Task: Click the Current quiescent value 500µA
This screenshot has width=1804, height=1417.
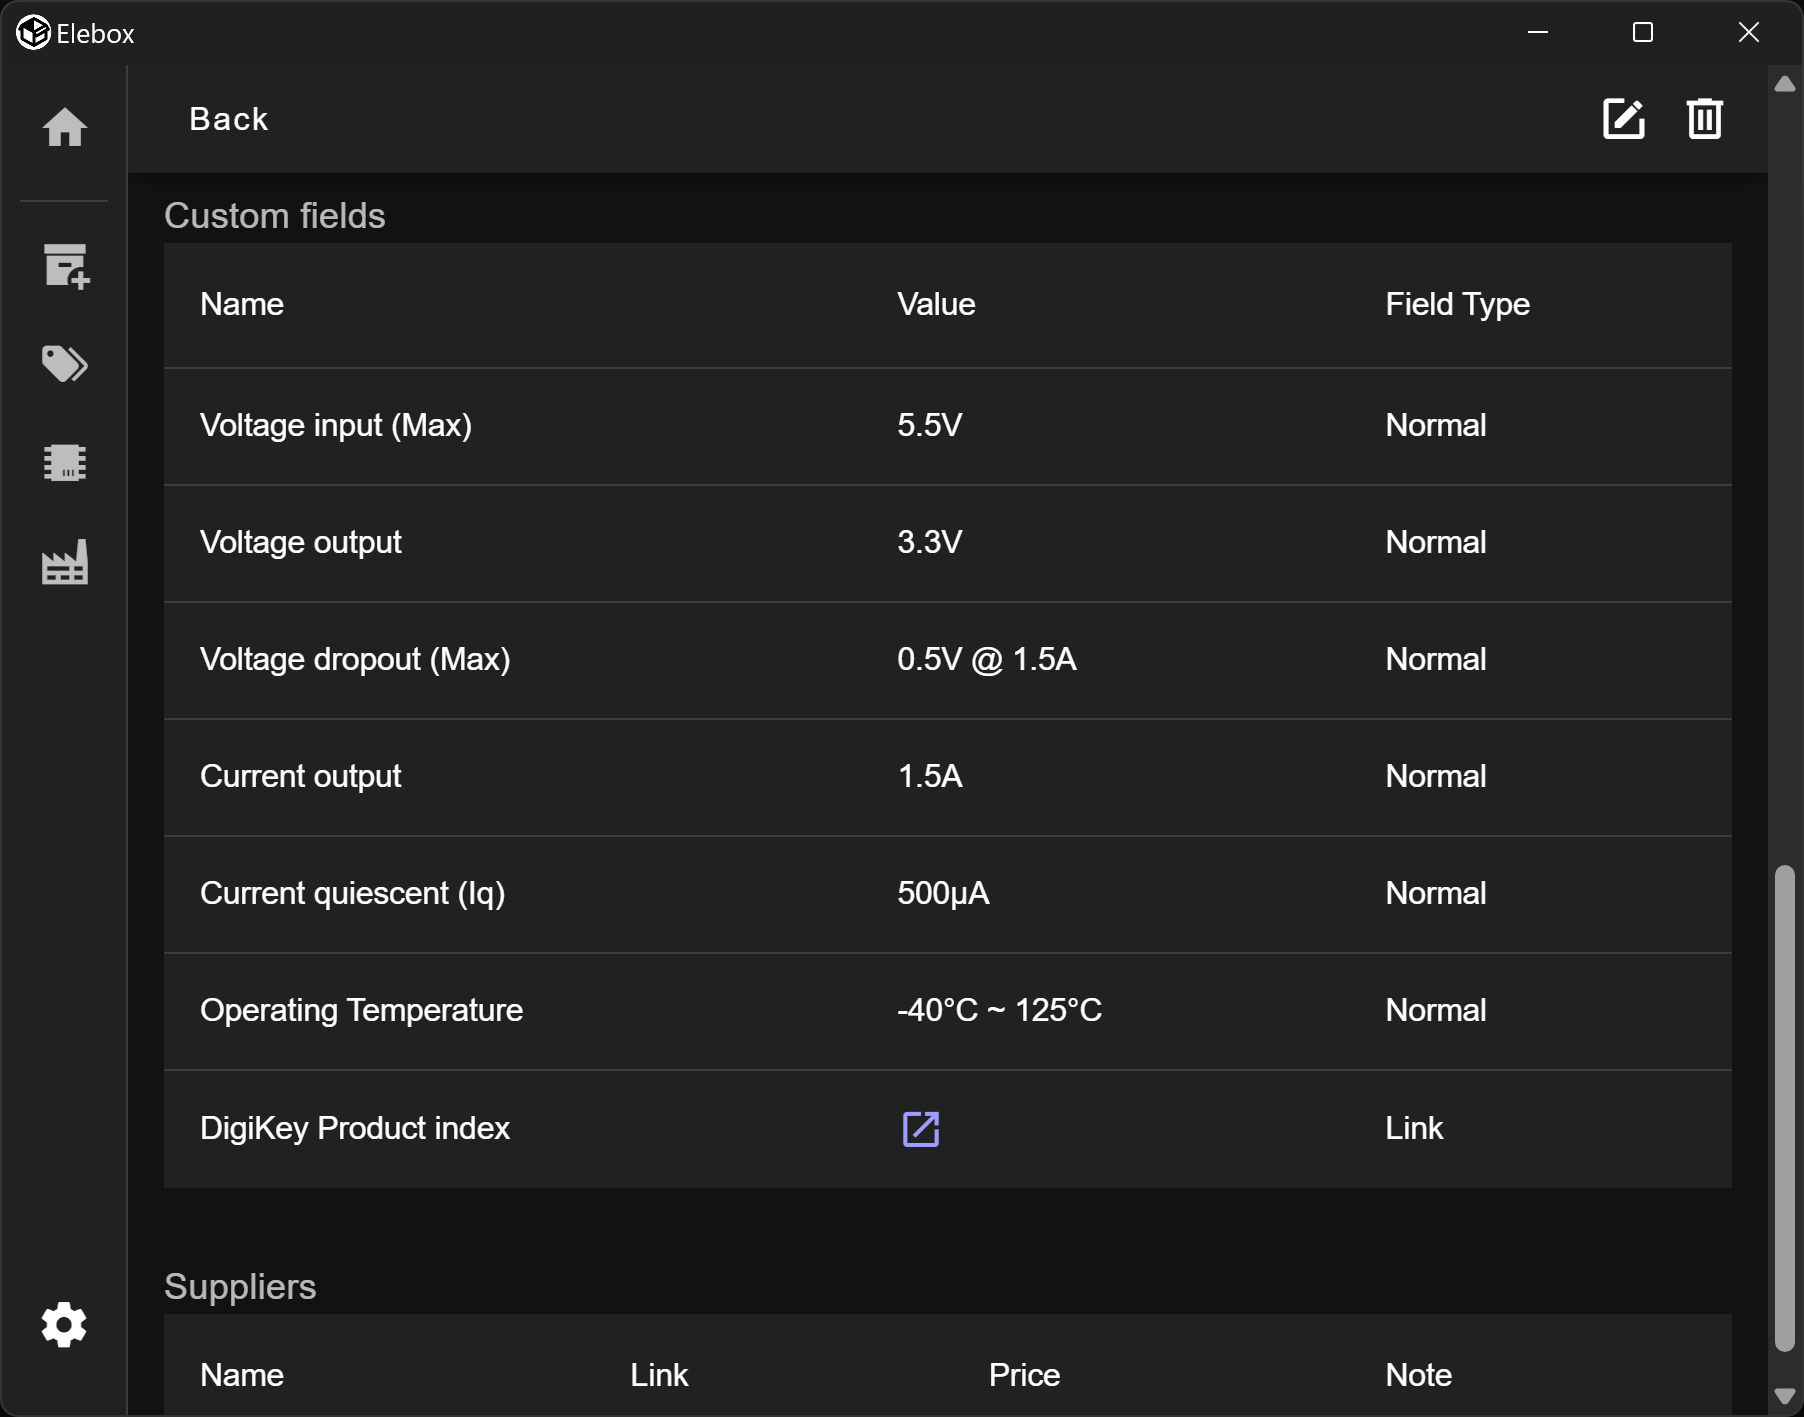Action: click(943, 893)
